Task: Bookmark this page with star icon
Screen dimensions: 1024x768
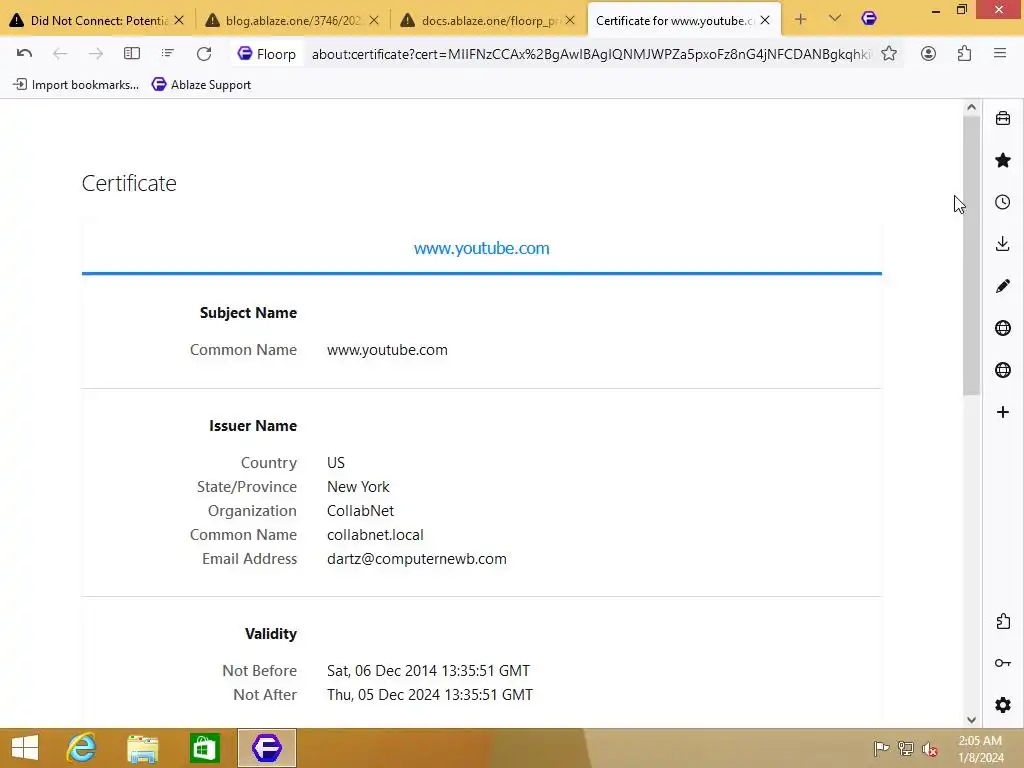Action: tap(889, 54)
